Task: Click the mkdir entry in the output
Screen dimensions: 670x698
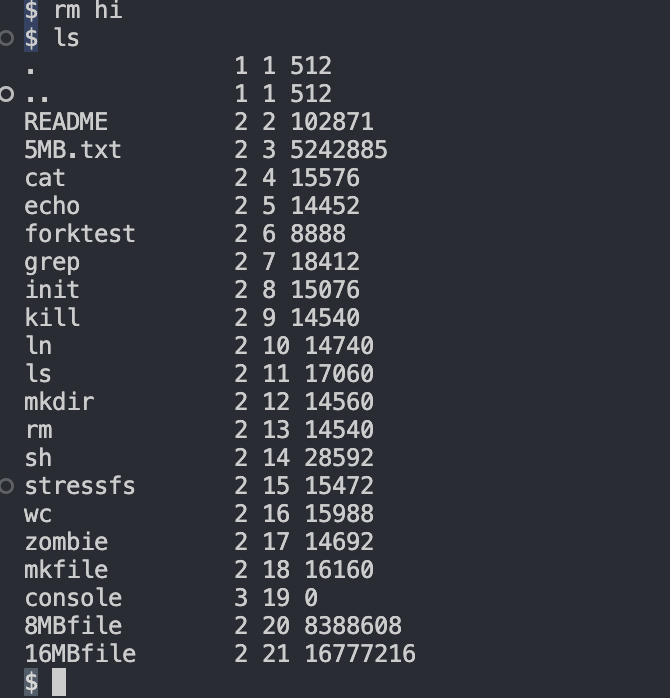Action: (59, 402)
